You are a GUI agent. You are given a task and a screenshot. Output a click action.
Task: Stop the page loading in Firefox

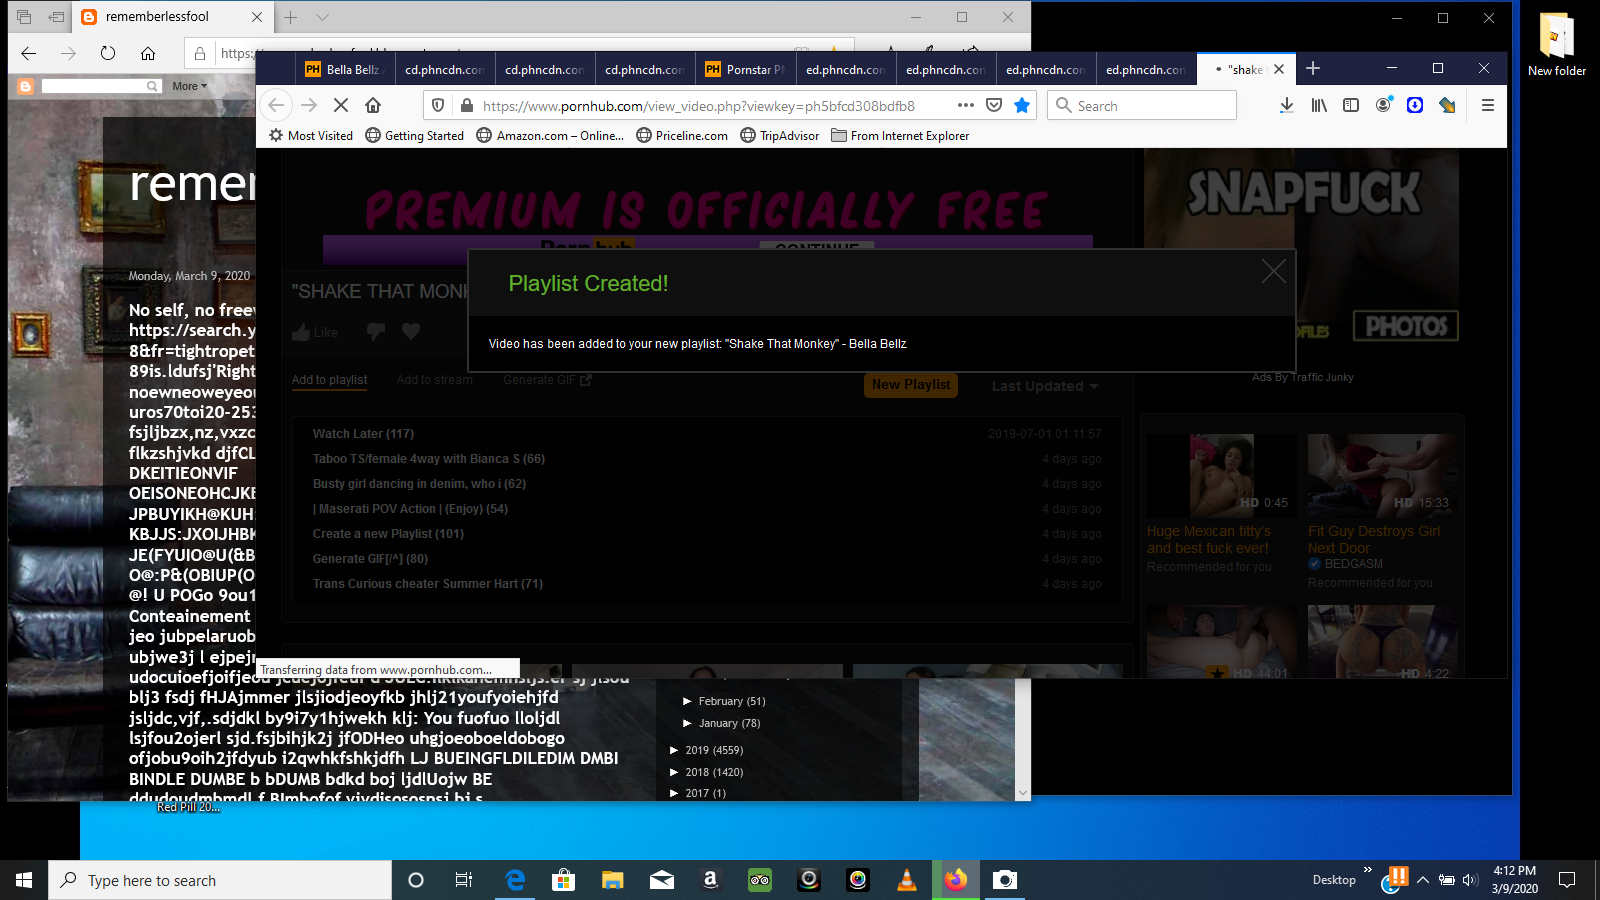coord(341,105)
